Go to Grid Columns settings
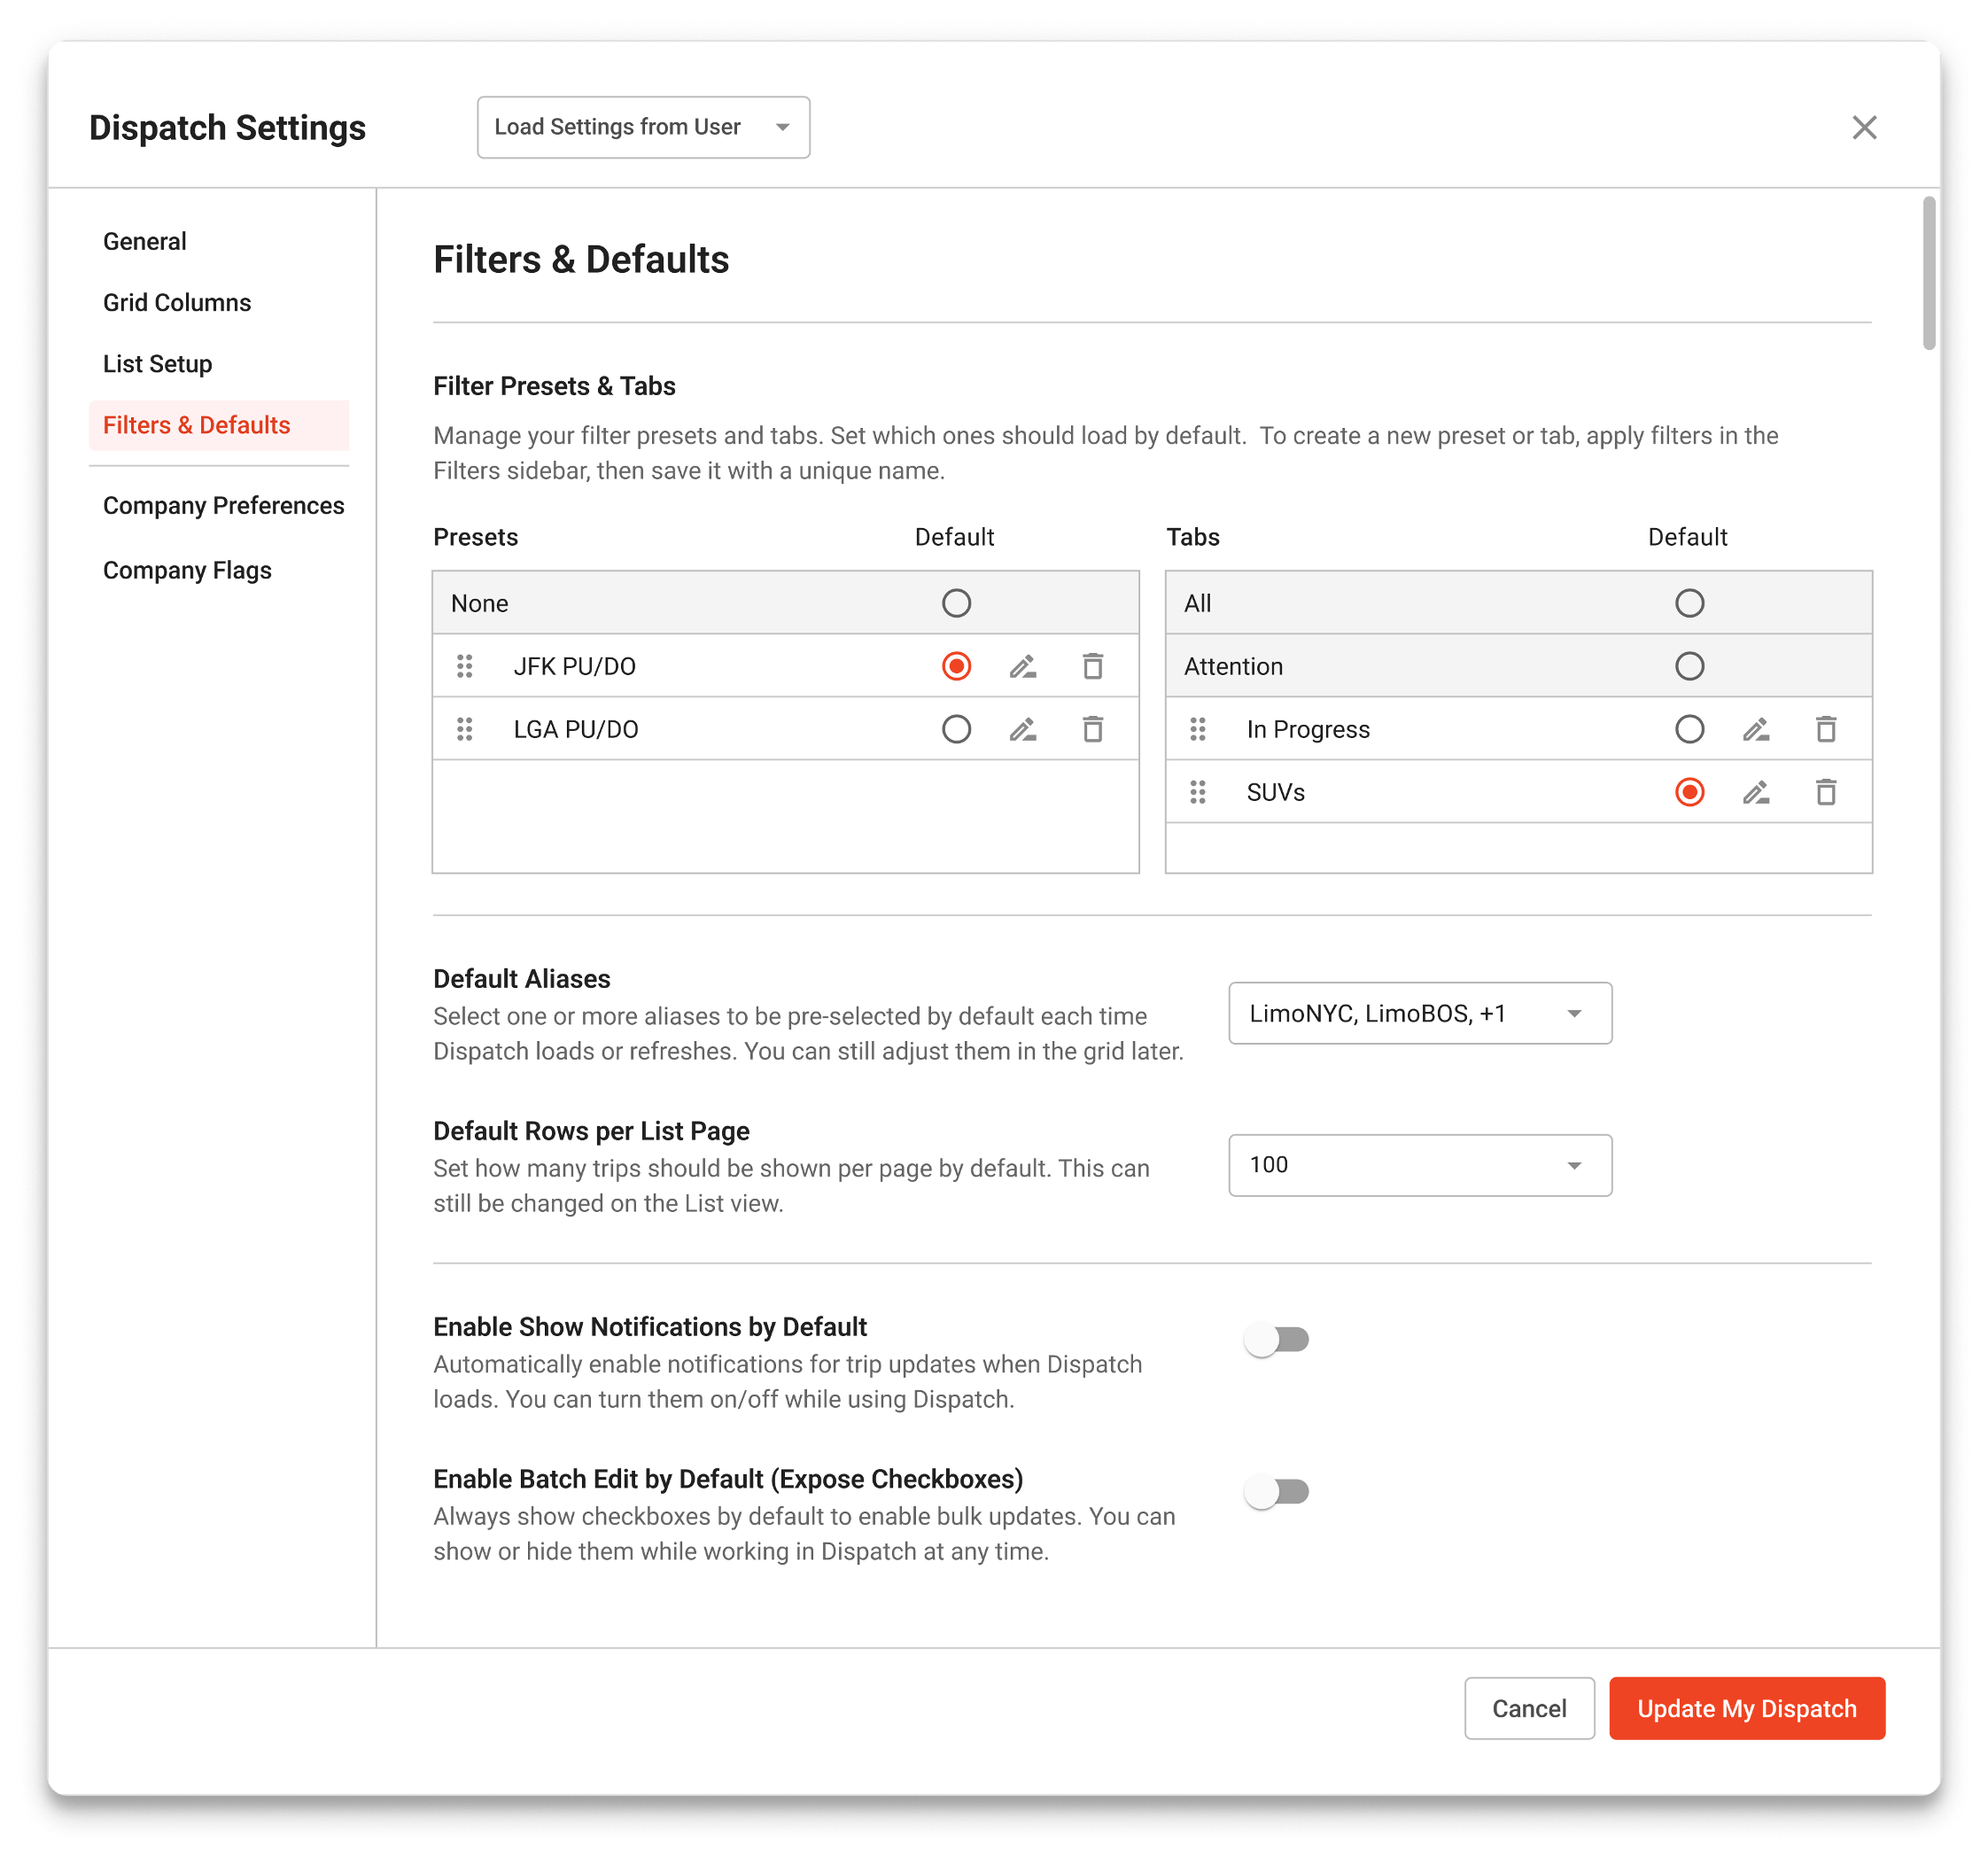 pyautogui.click(x=177, y=302)
